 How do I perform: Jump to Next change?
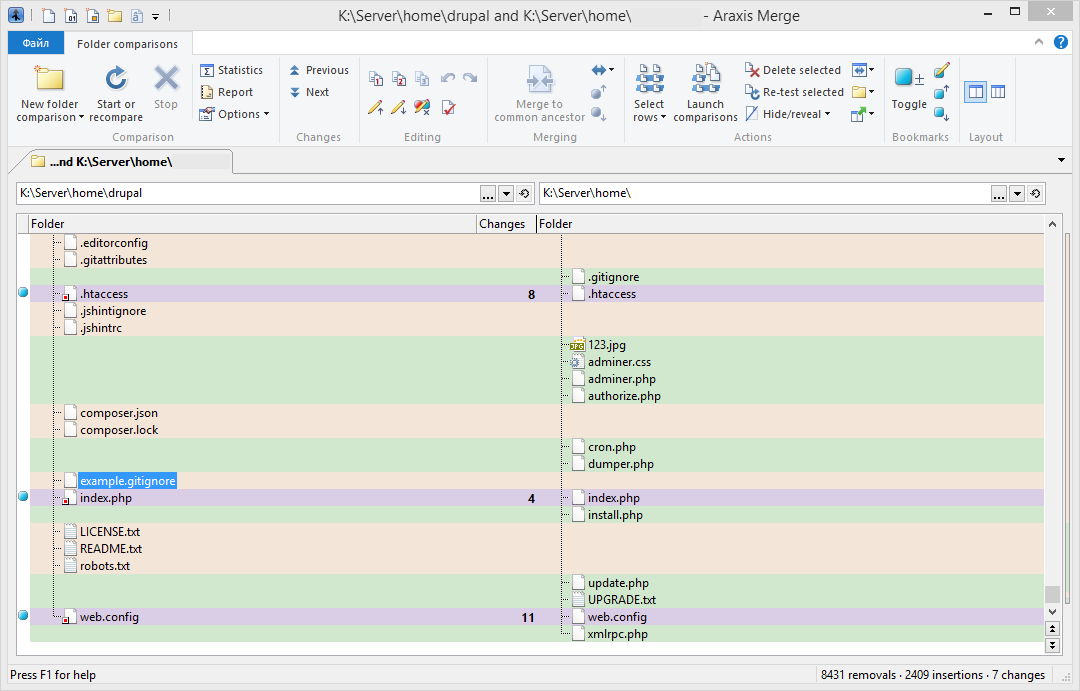click(309, 92)
